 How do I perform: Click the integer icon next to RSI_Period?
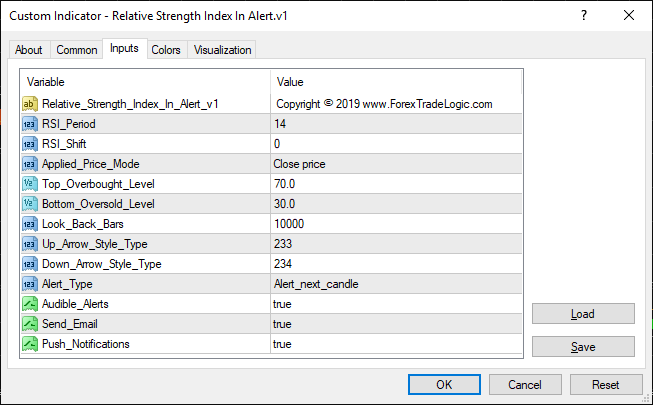pyautogui.click(x=30, y=124)
